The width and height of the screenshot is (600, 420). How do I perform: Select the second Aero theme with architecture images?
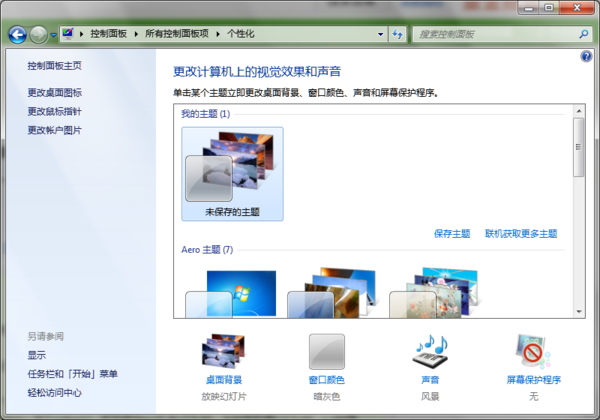(331, 293)
